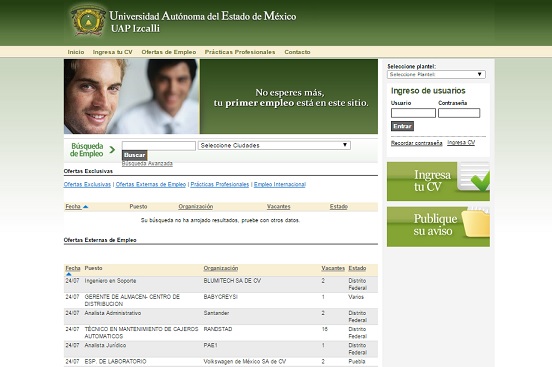Select the Analista Administrativo job
This screenshot has height=367, width=552.
[113, 313]
